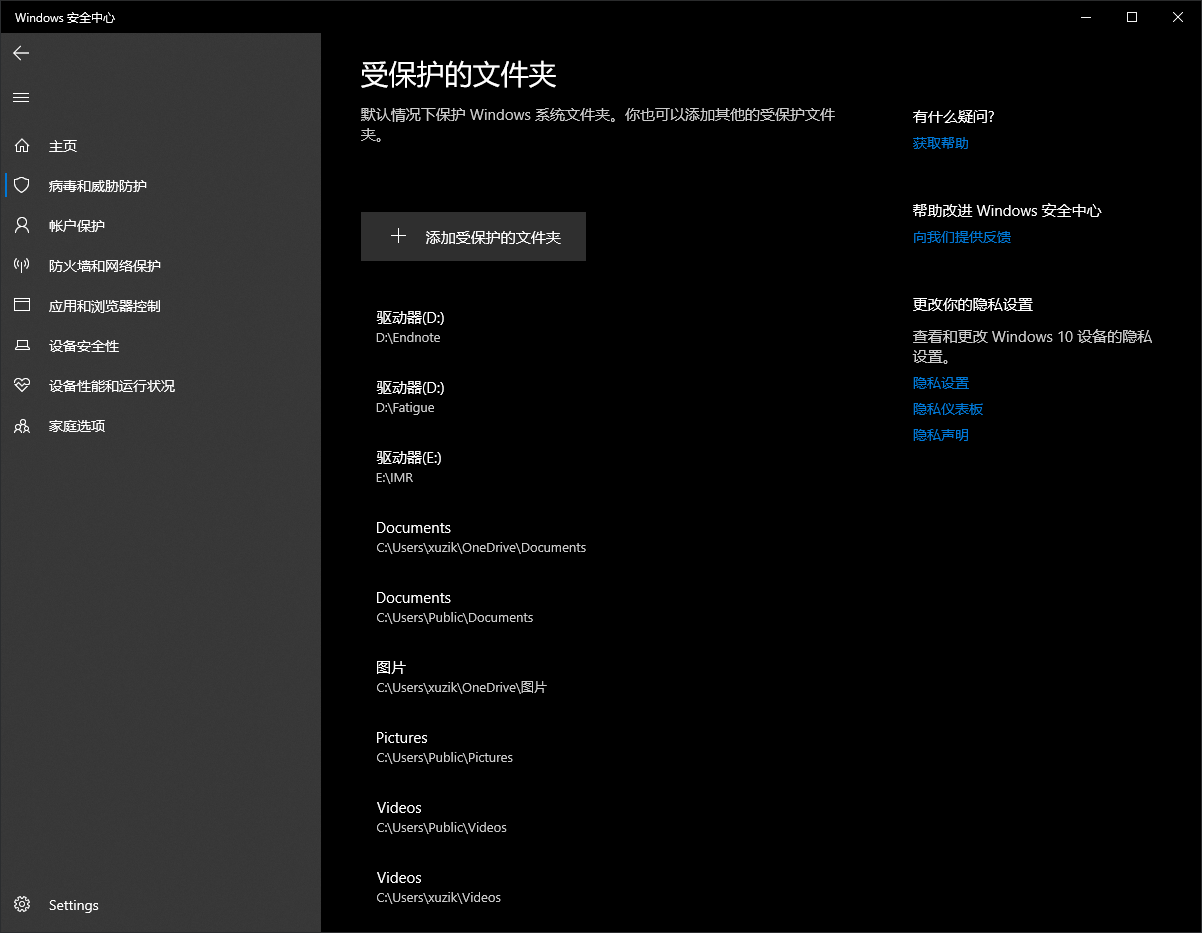Go to 帐户保护 section
The image size is (1202, 933).
click(x=160, y=226)
